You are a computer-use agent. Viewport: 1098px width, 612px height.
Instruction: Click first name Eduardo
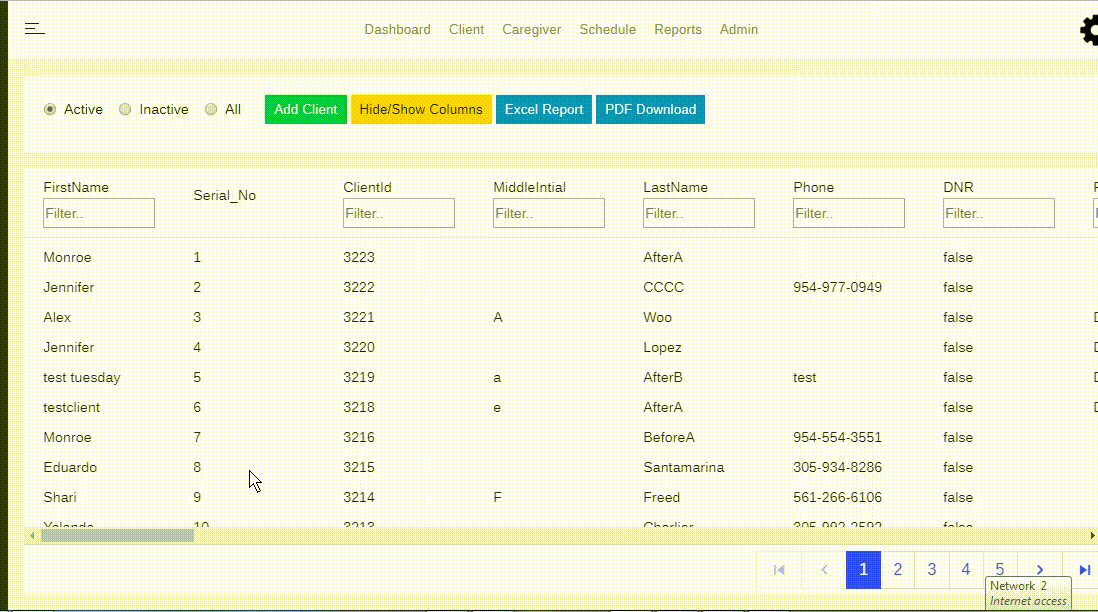coord(70,467)
